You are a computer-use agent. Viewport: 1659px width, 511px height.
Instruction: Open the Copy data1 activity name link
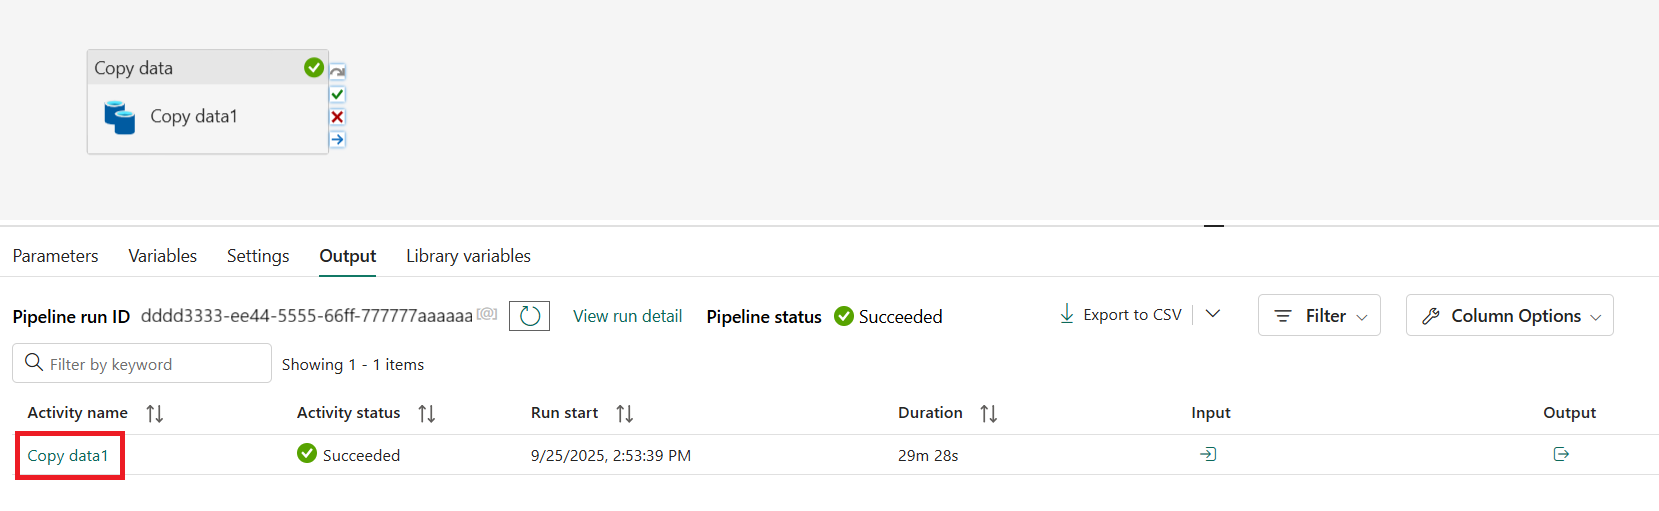click(x=68, y=456)
